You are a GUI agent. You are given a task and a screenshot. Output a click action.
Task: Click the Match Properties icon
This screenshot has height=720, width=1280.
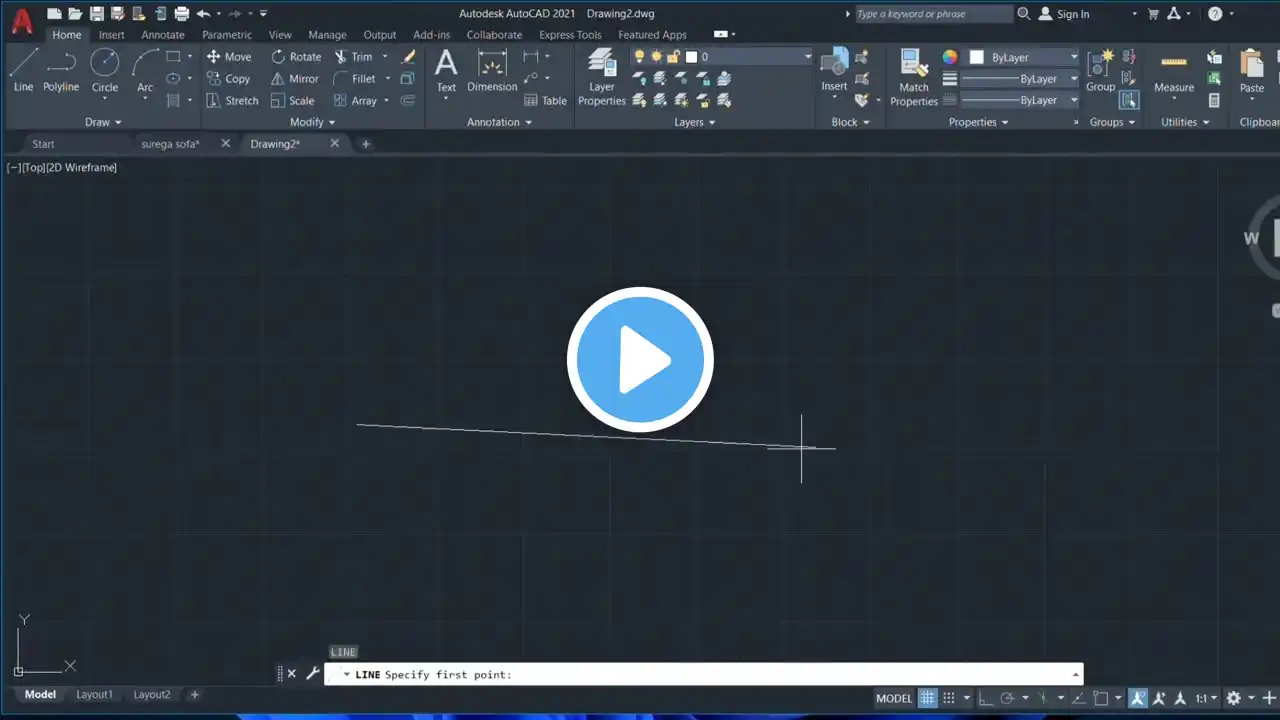click(x=913, y=77)
